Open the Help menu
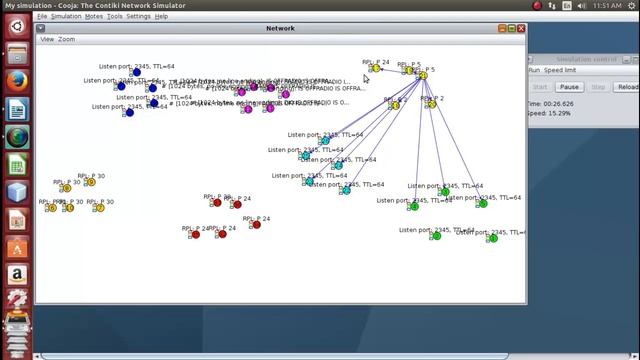This screenshot has width=640, height=360. pyautogui.click(x=161, y=16)
